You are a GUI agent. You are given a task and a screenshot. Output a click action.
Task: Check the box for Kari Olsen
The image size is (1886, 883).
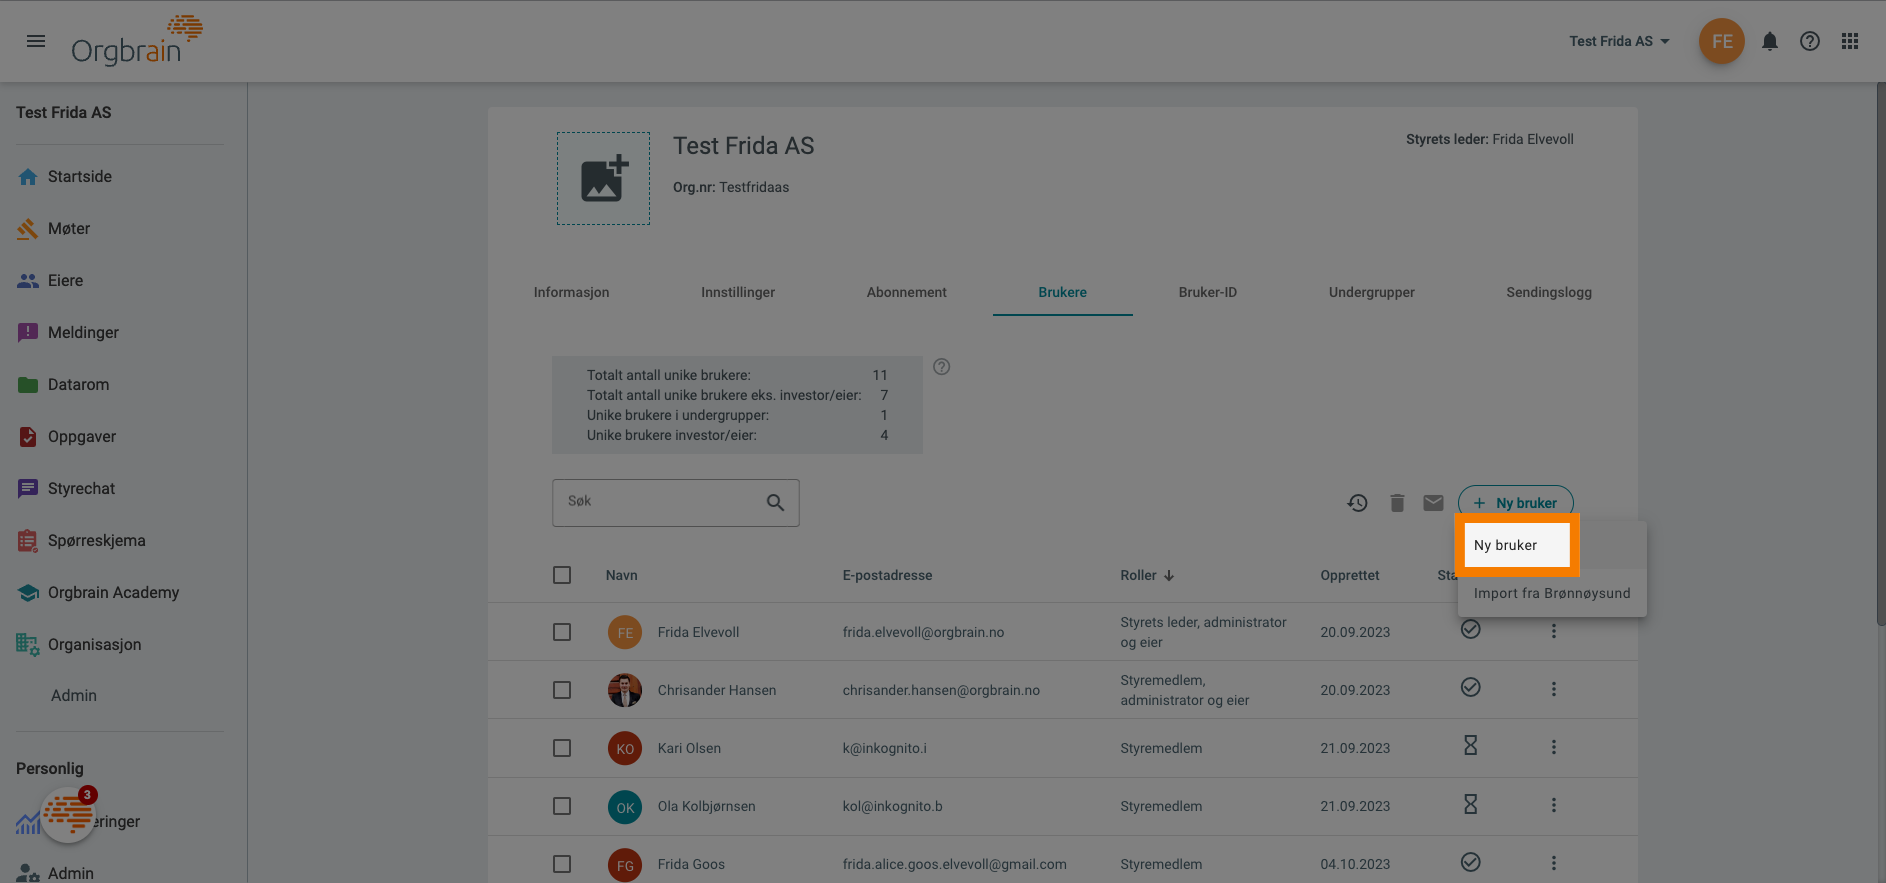click(562, 748)
